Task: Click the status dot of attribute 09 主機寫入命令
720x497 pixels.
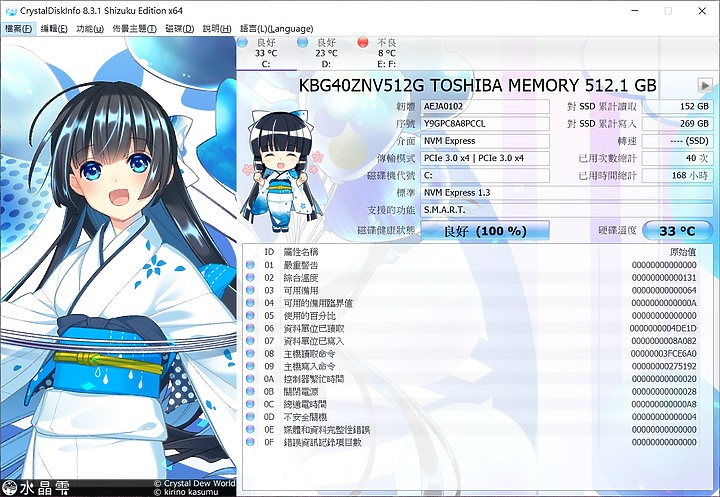Action: pyautogui.click(x=250, y=366)
